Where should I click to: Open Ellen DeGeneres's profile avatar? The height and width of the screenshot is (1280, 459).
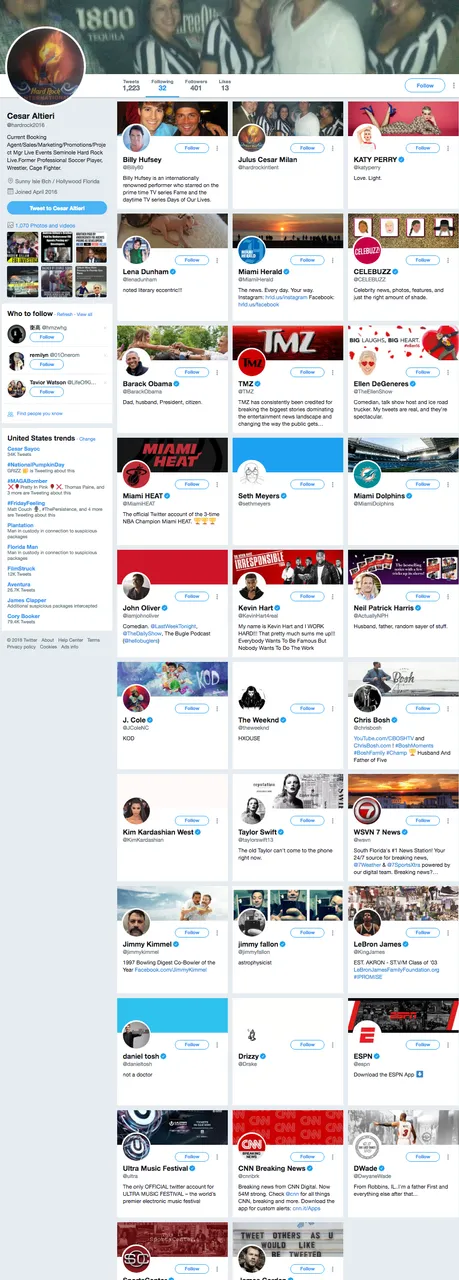point(366,363)
